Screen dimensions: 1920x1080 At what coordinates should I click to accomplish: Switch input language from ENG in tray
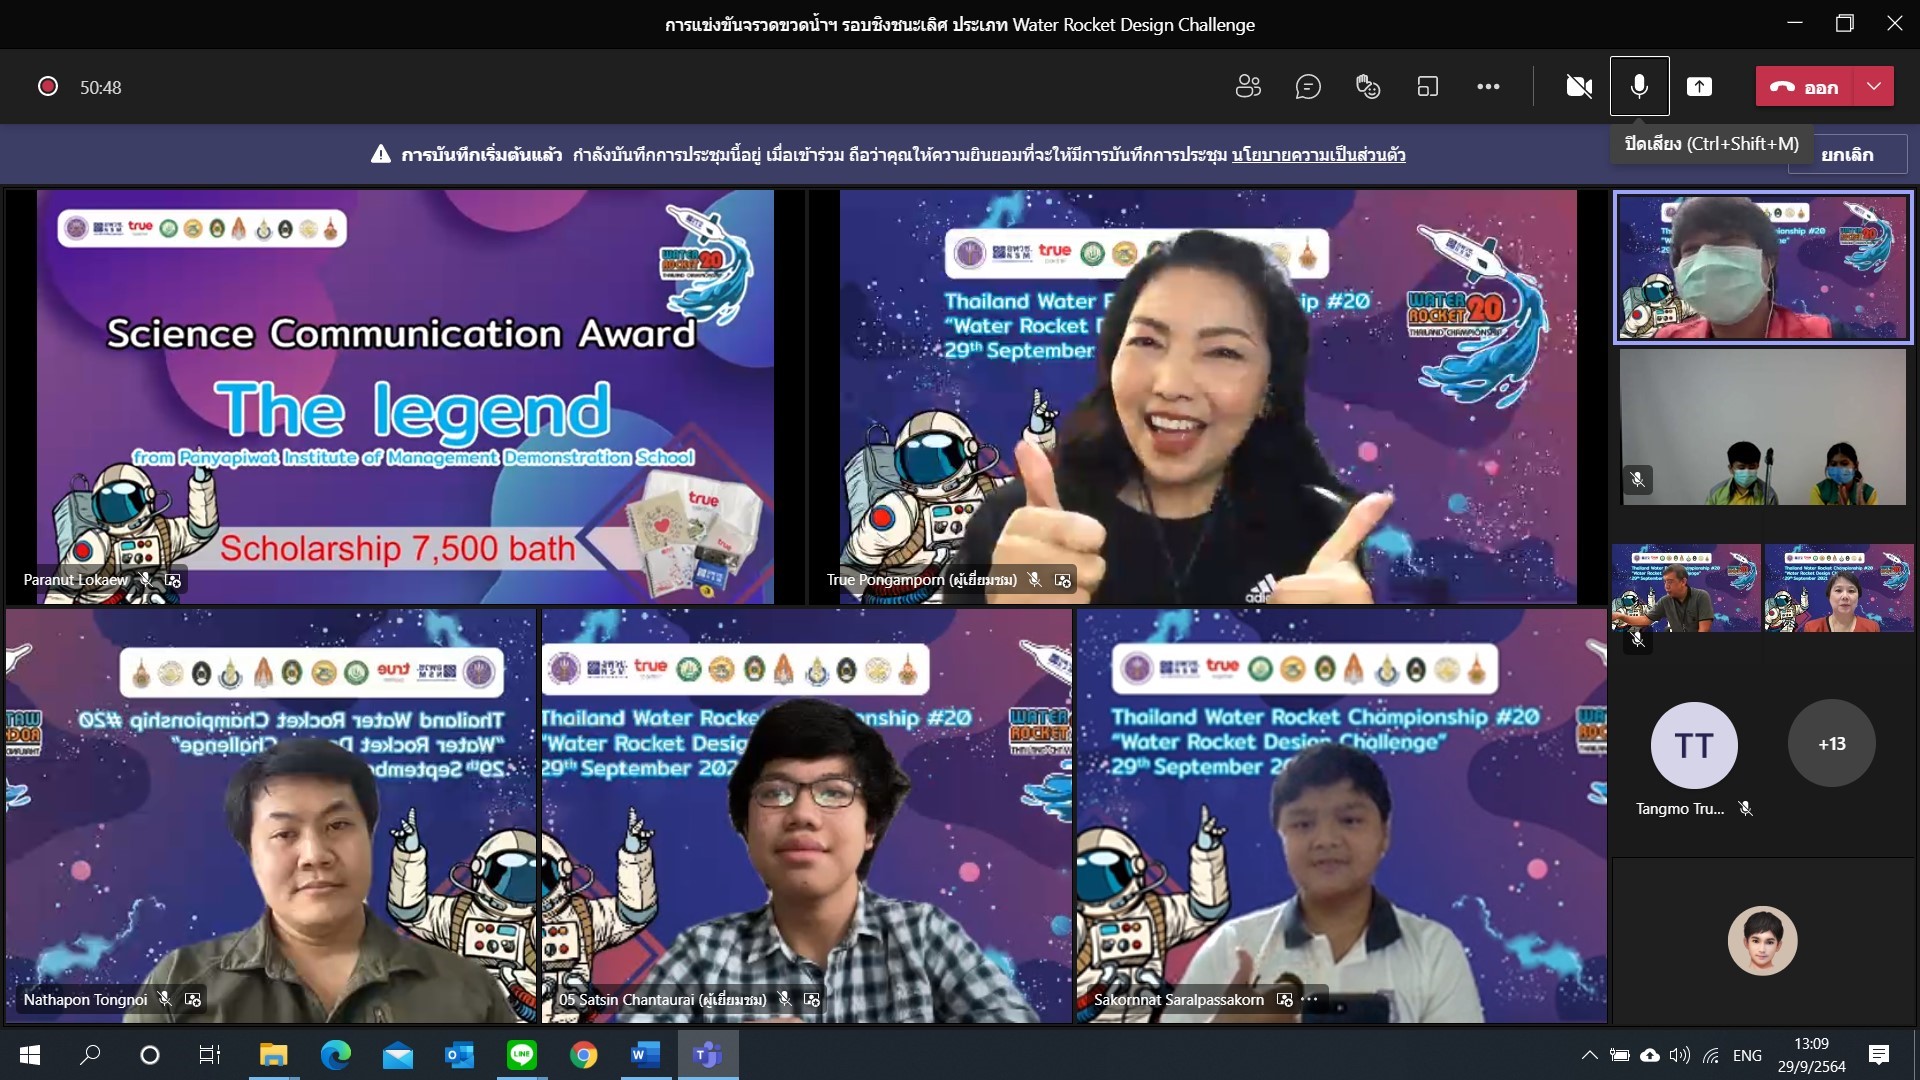(x=1747, y=1055)
